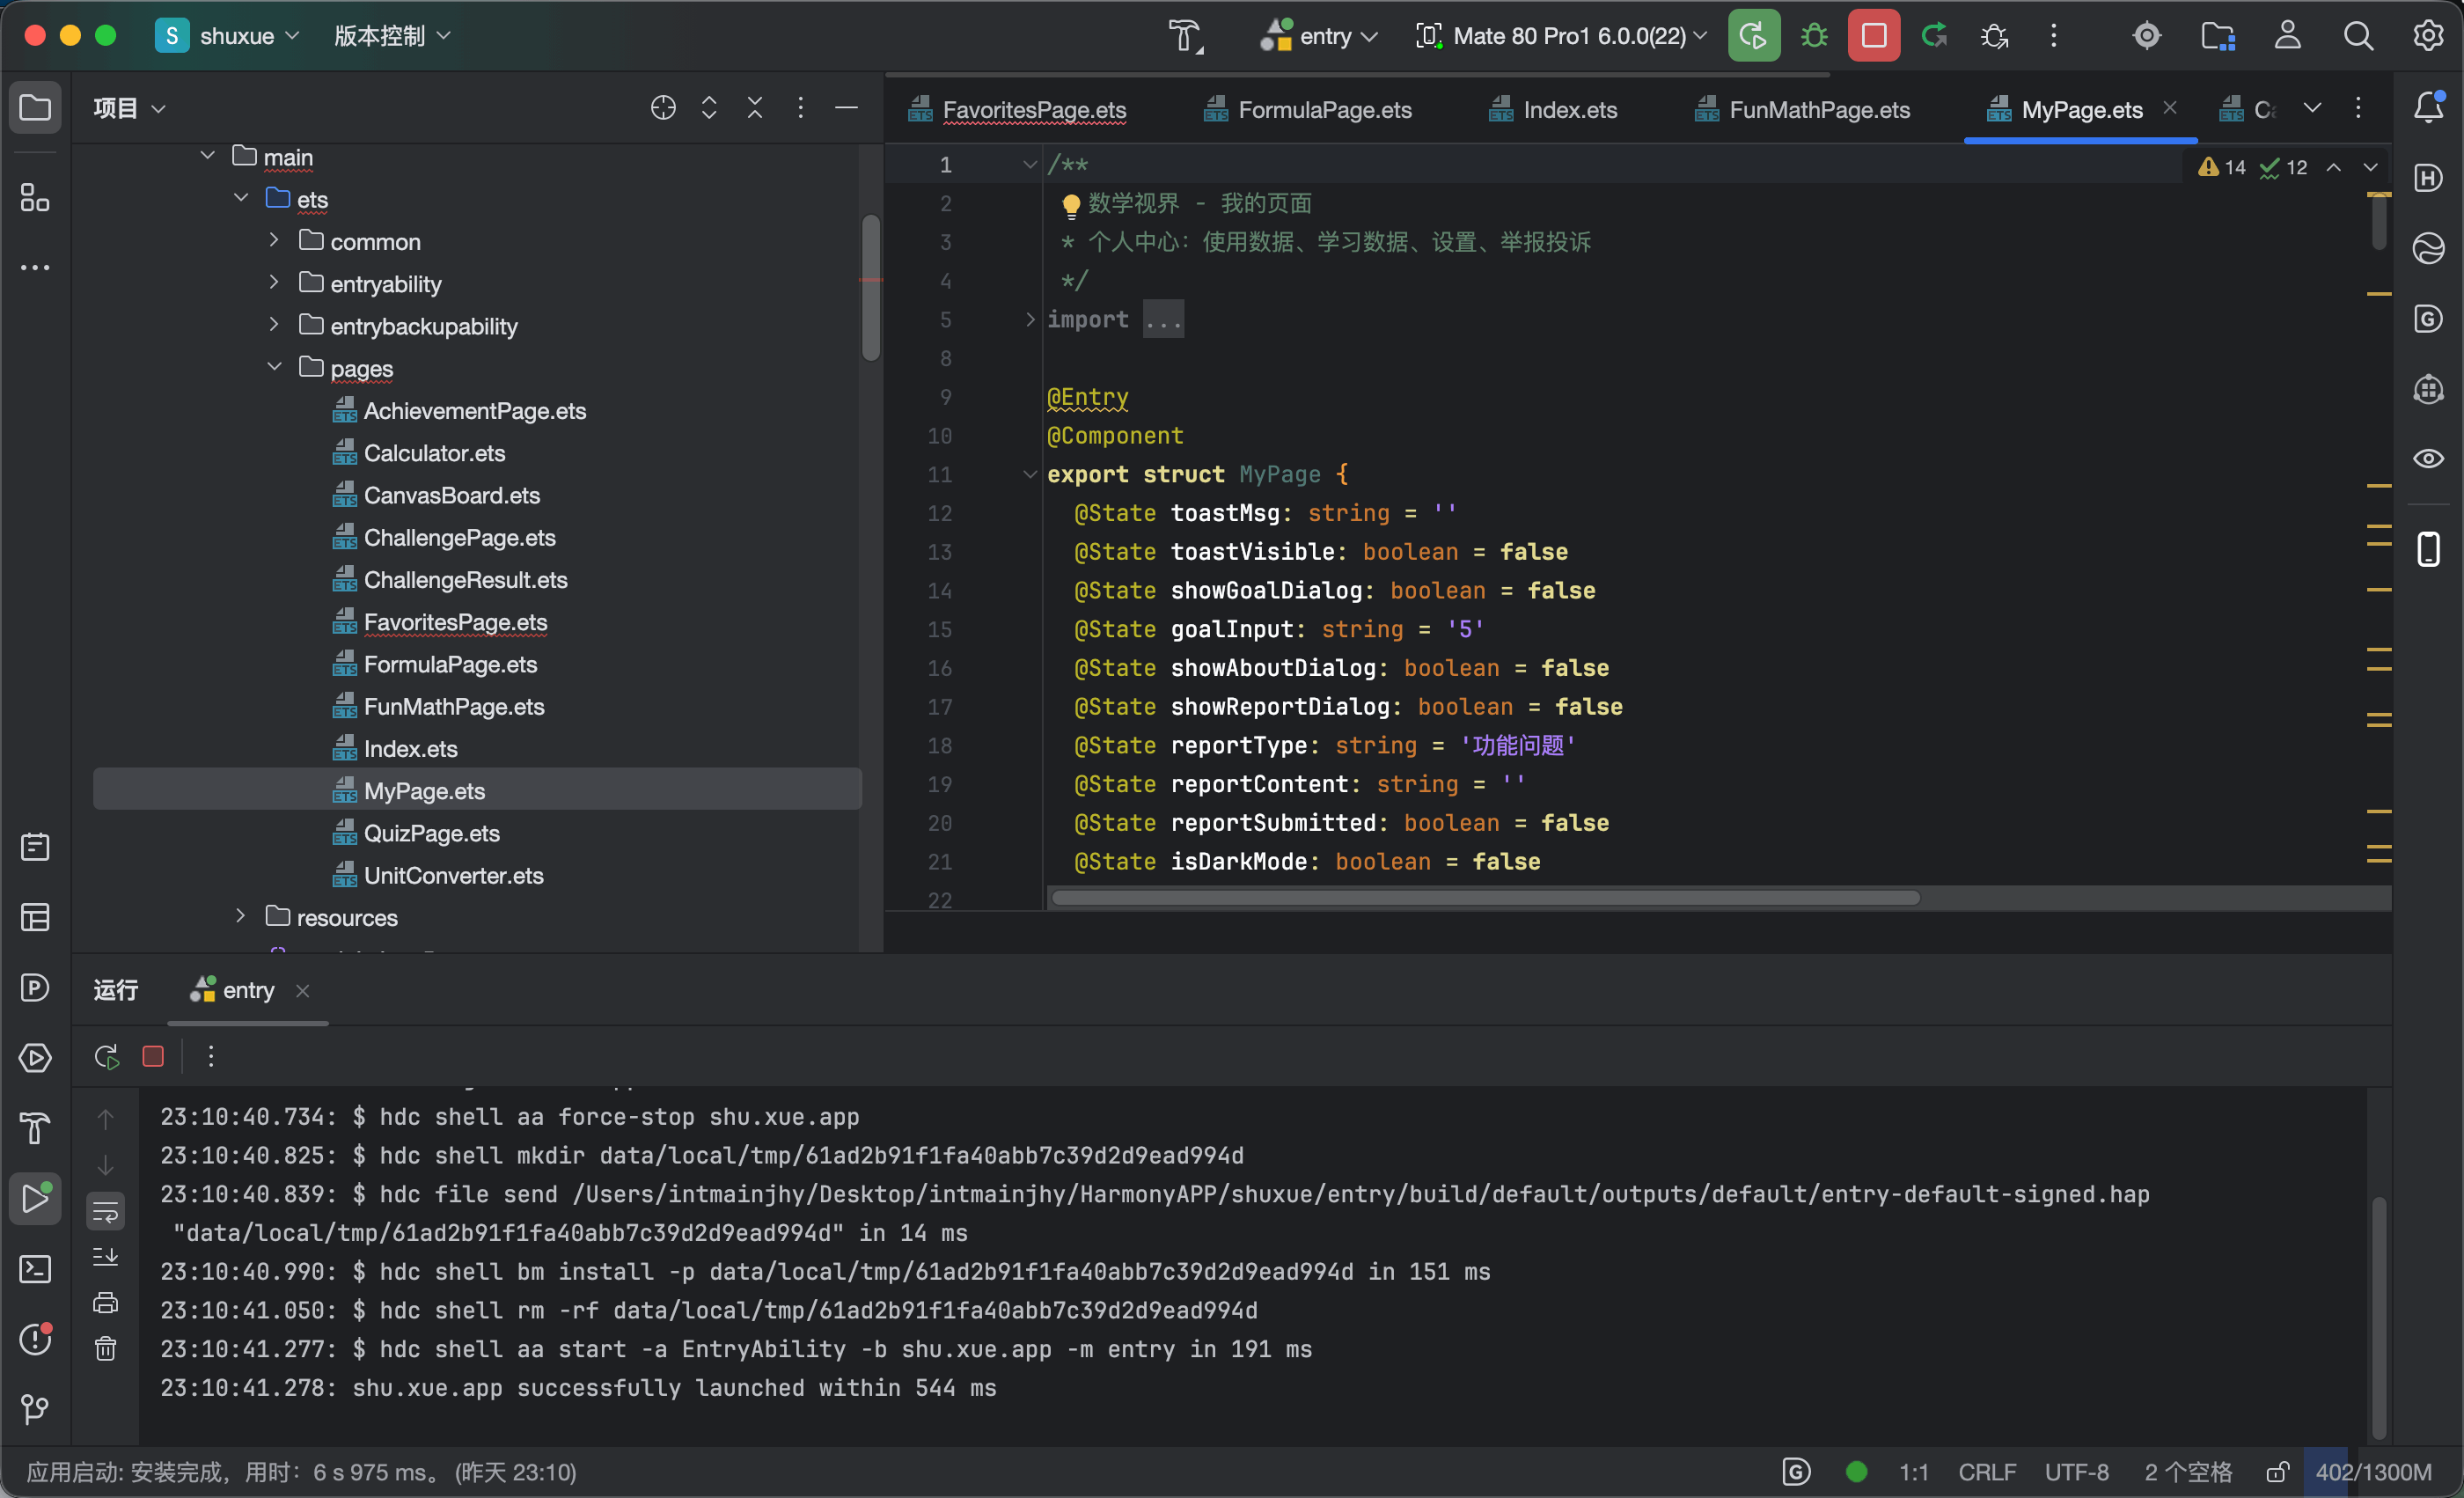This screenshot has height=1498, width=2464.
Task: Collapse the pages folder
Action: (x=274, y=367)
